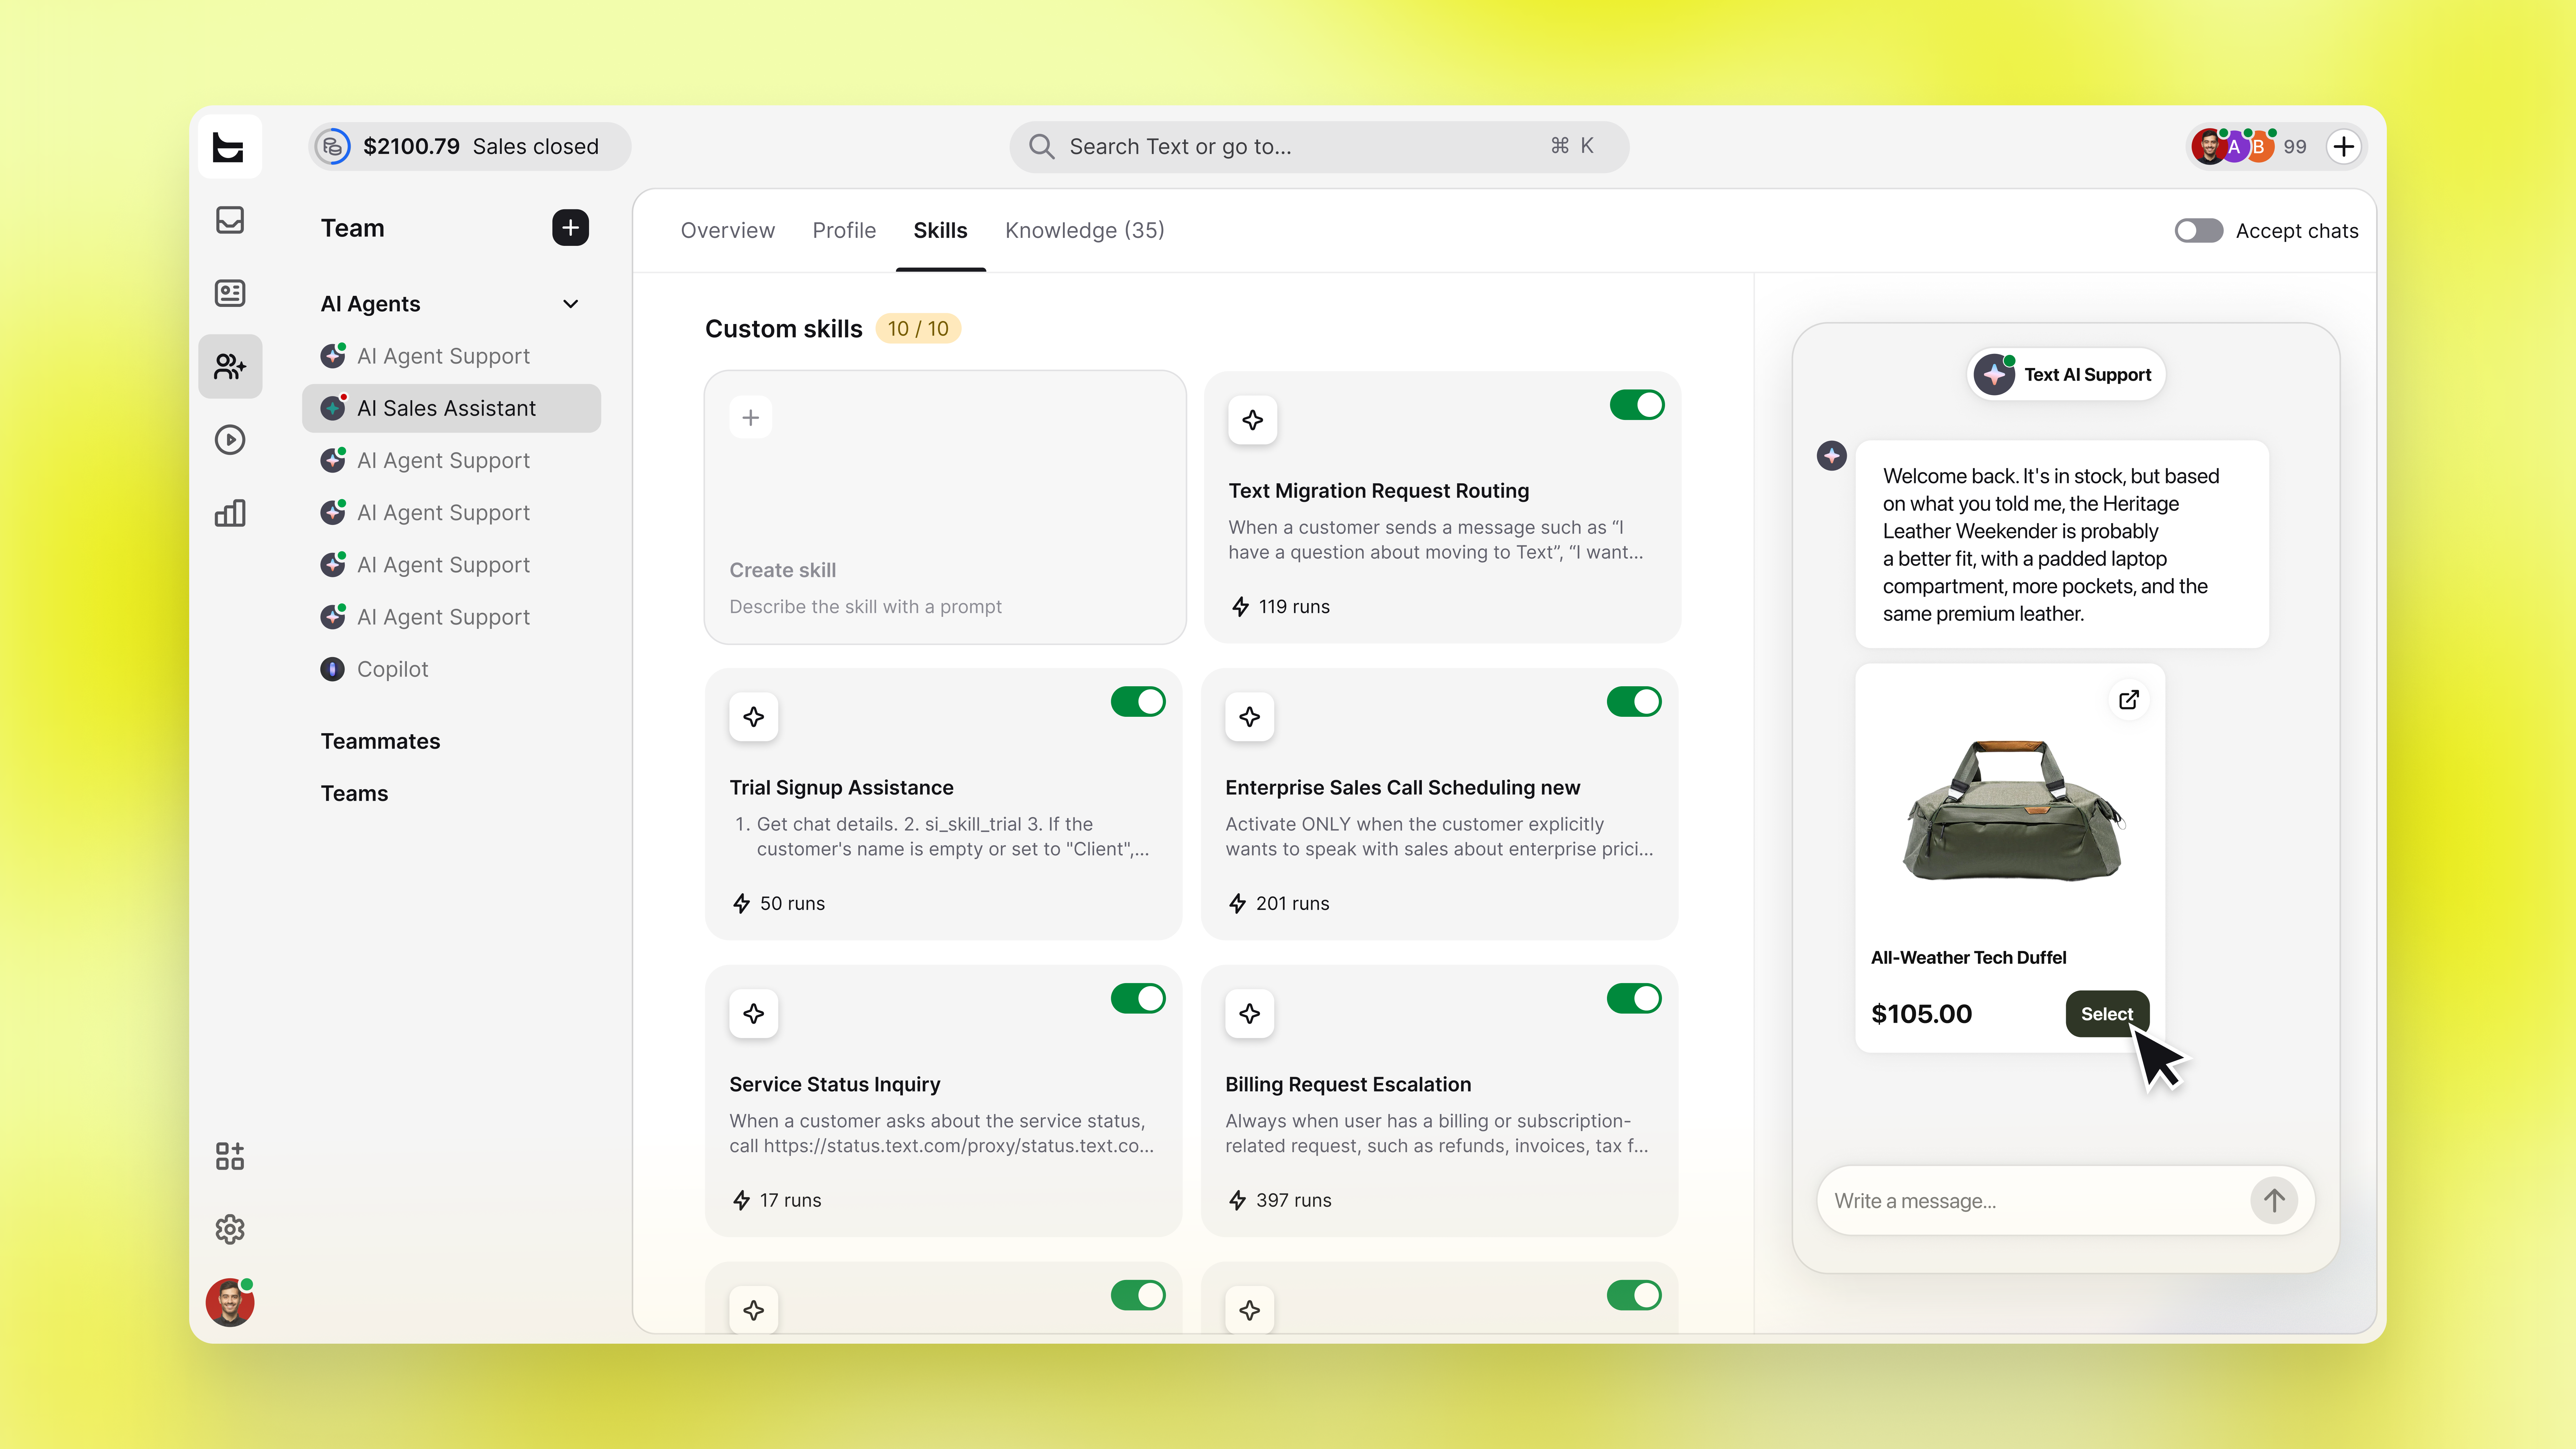Open the inbox icon in left sidebar
This screenshot has height=1449, width=2576.
tap(230, 220)
